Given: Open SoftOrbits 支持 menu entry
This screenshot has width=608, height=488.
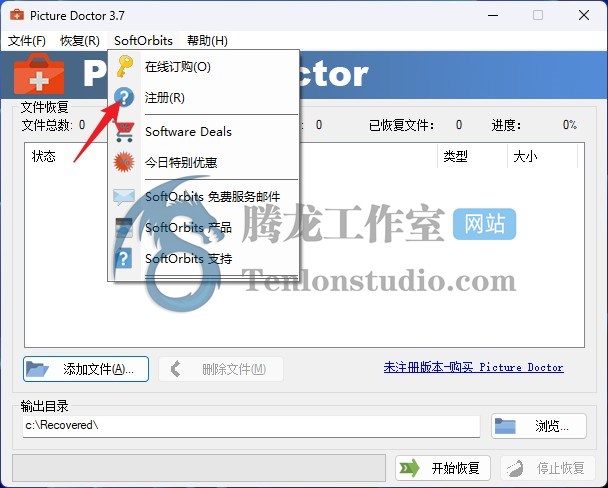Looking at the screenshot, I should pyautogui.click(x=203, y=259).
